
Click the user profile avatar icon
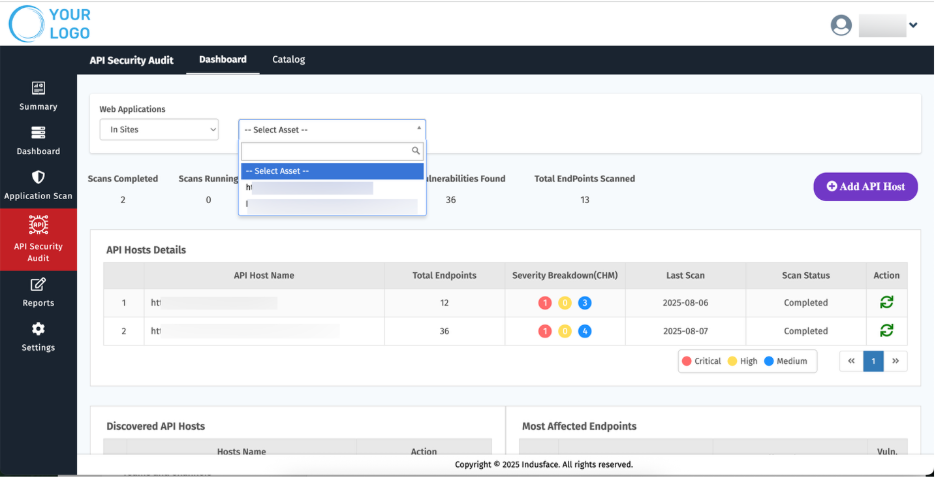pos(841,25)
